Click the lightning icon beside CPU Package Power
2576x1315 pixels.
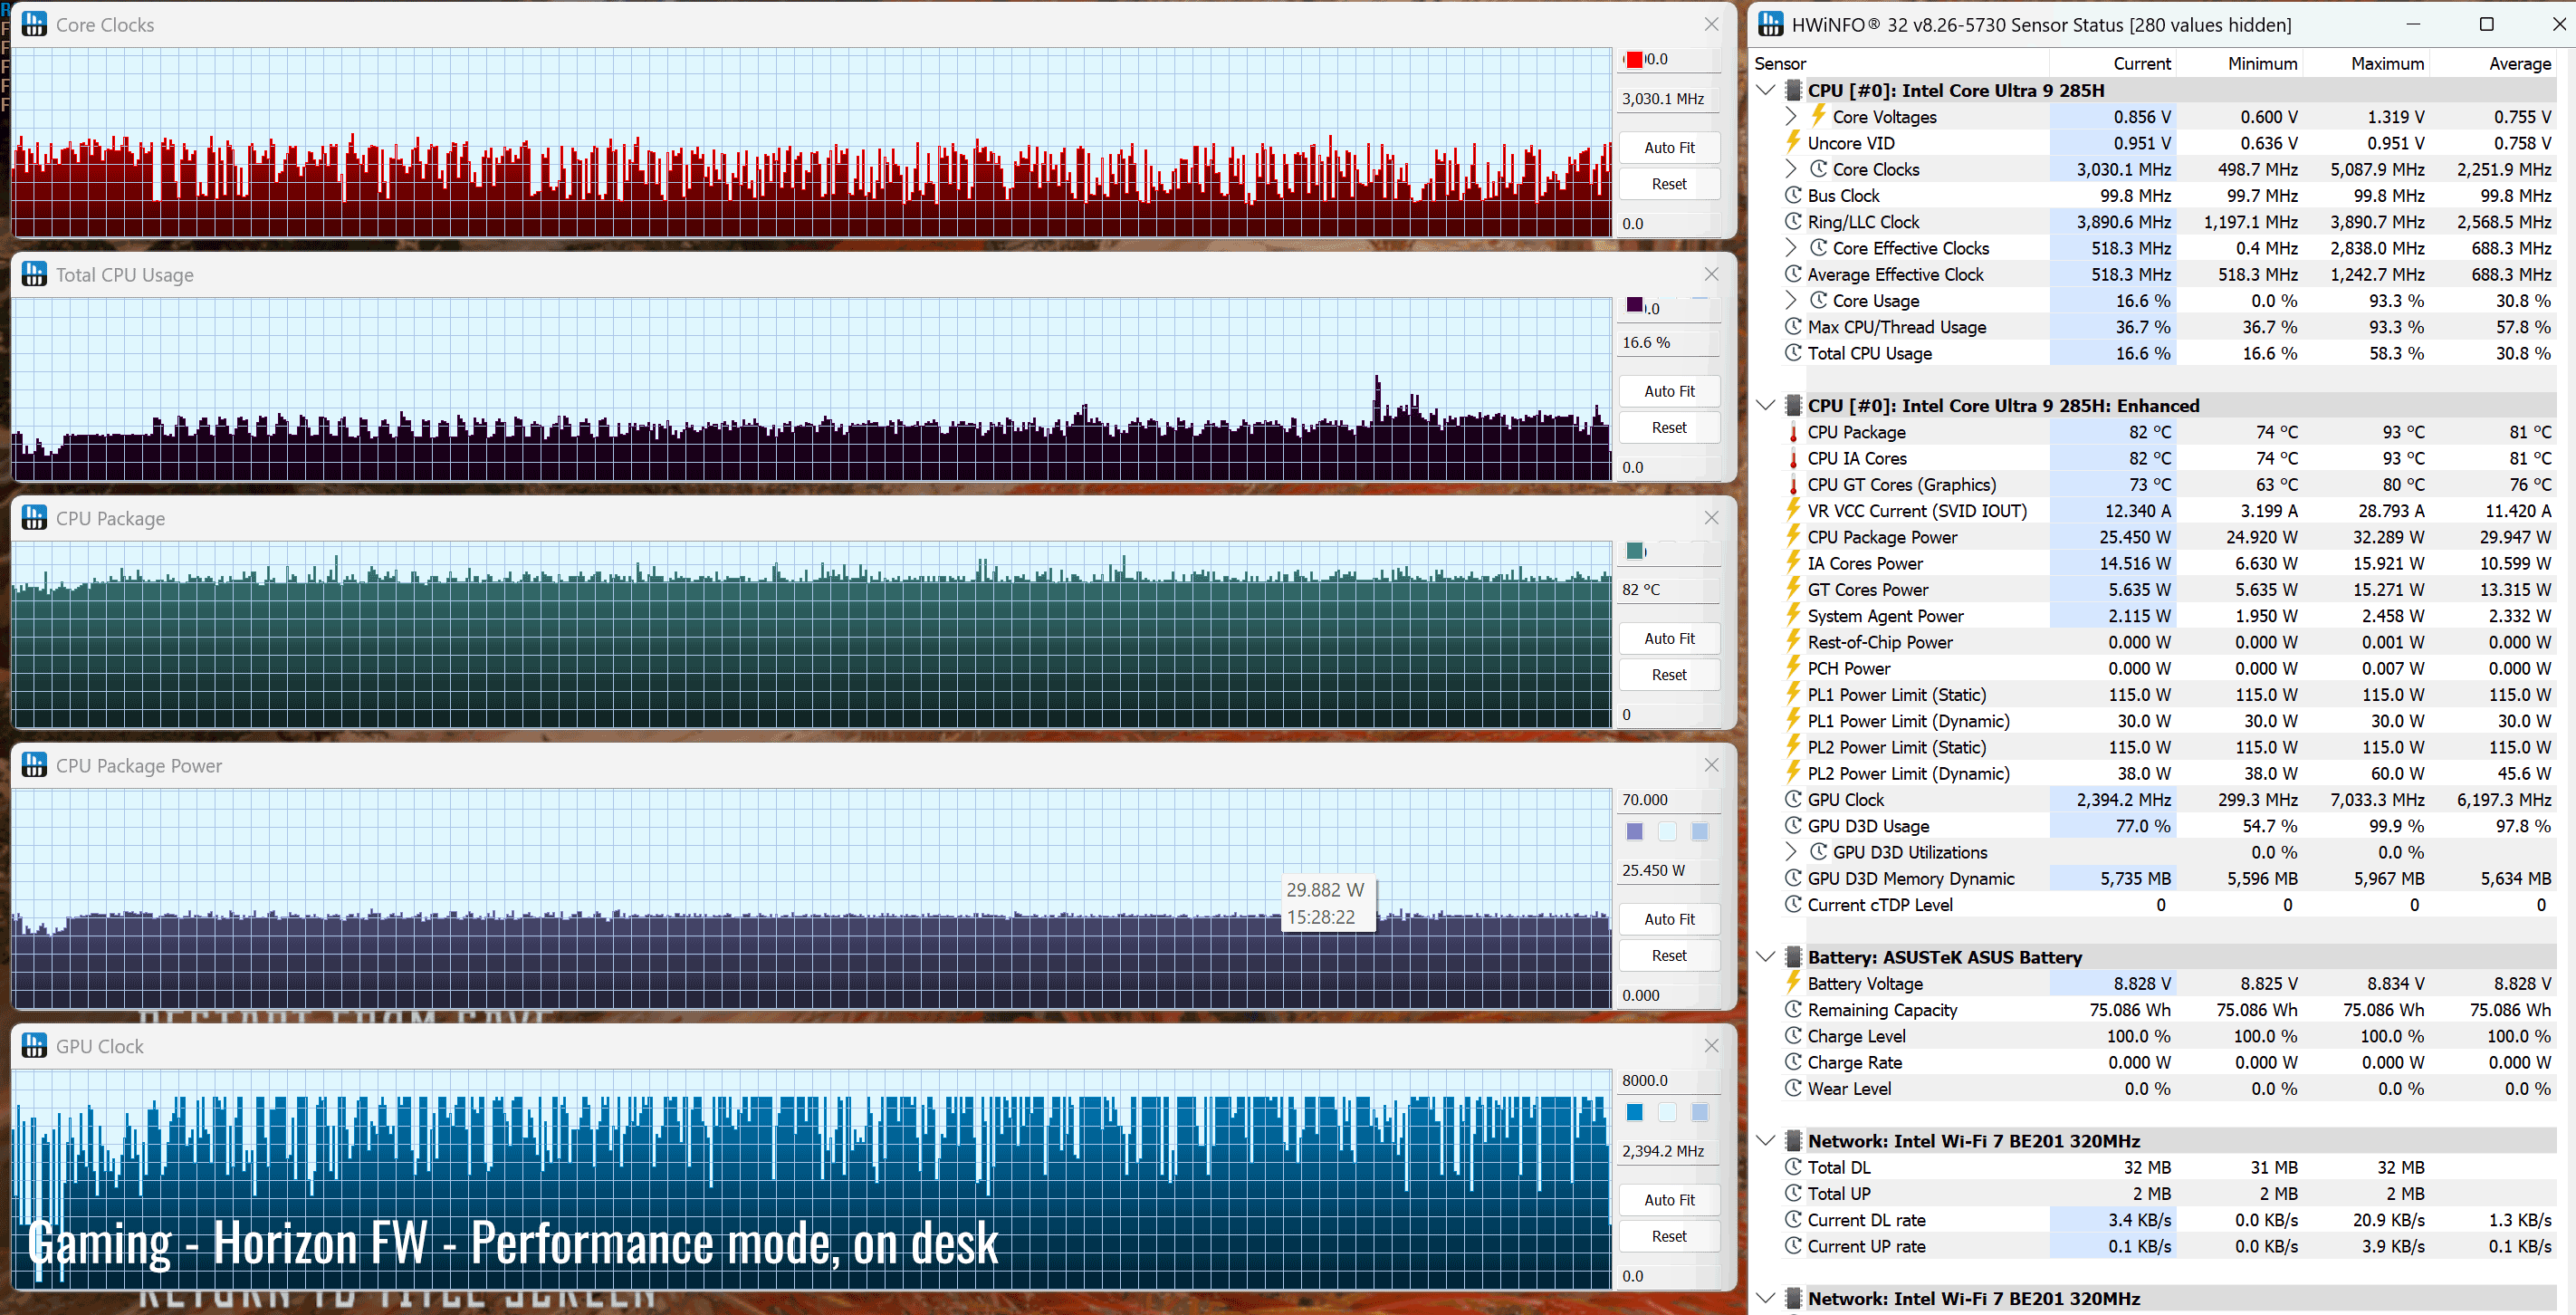pos(1793,536)
